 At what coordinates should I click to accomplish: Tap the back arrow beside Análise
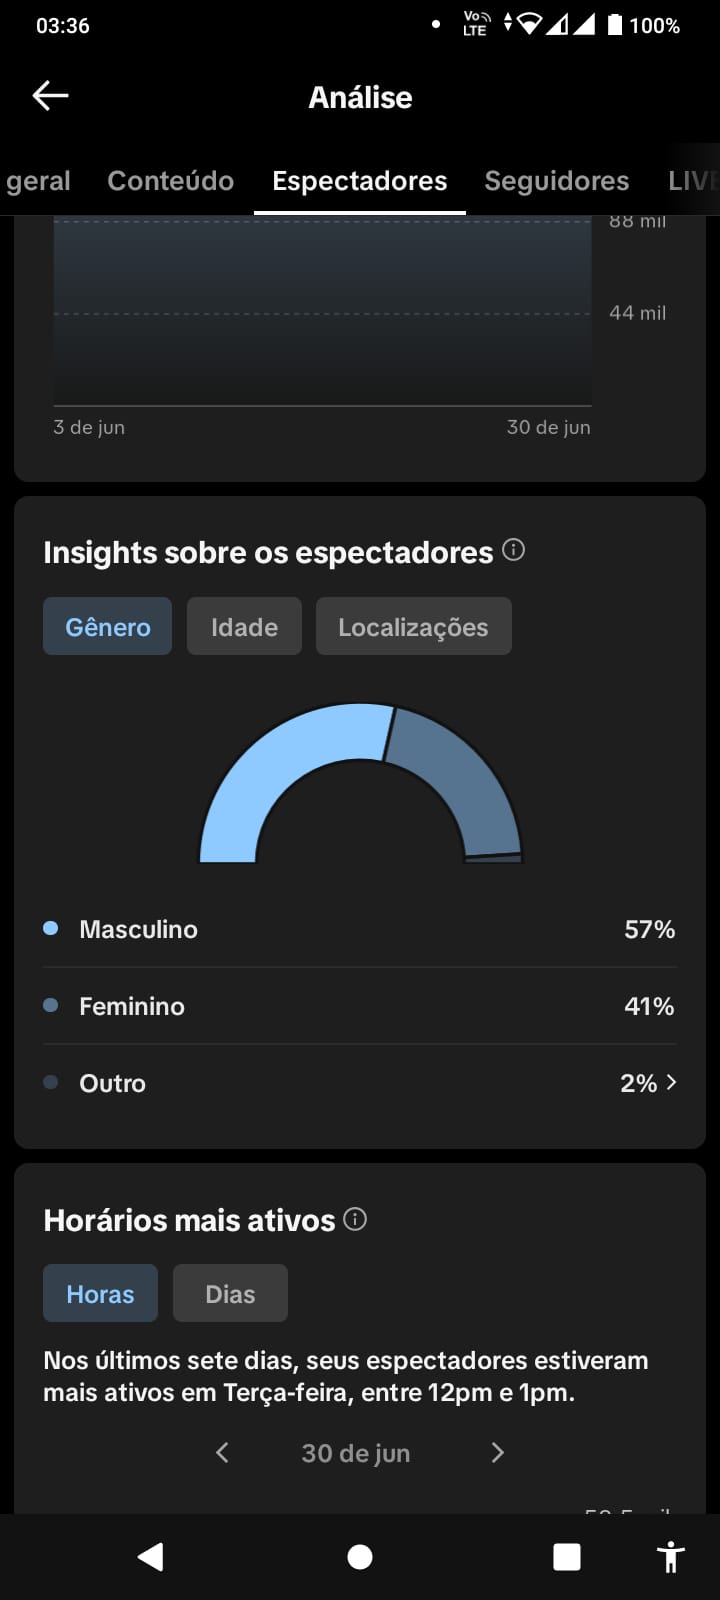tap(50, 96)
